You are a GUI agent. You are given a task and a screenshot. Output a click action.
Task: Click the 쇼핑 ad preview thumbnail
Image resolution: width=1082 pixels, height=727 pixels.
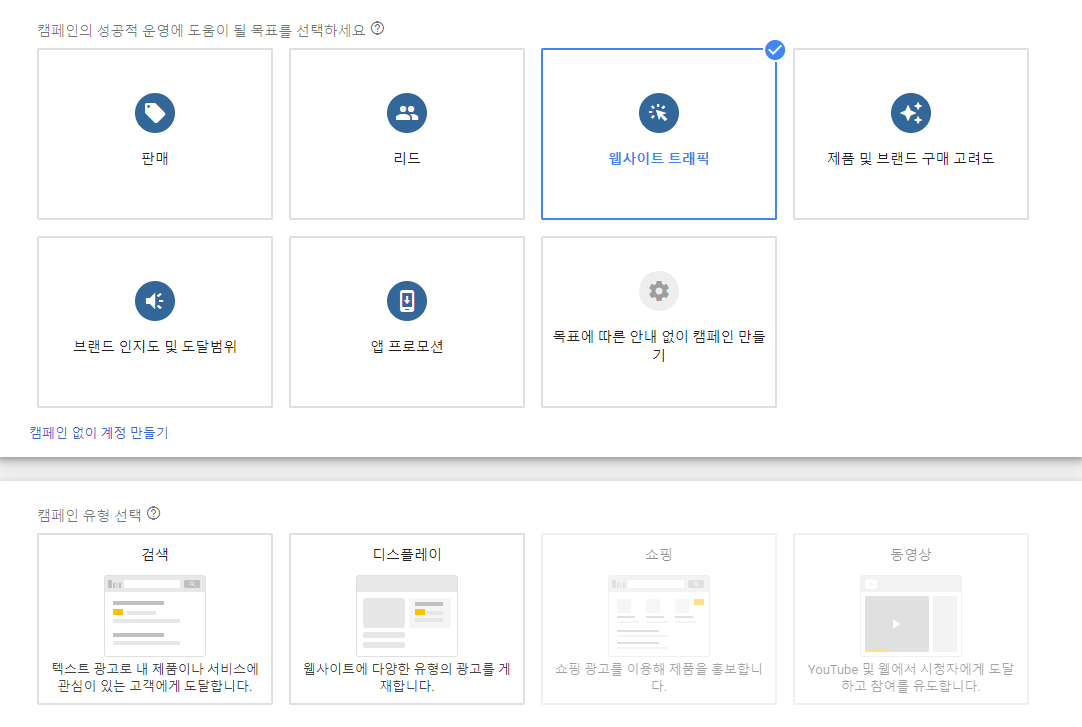click(659, 615)
